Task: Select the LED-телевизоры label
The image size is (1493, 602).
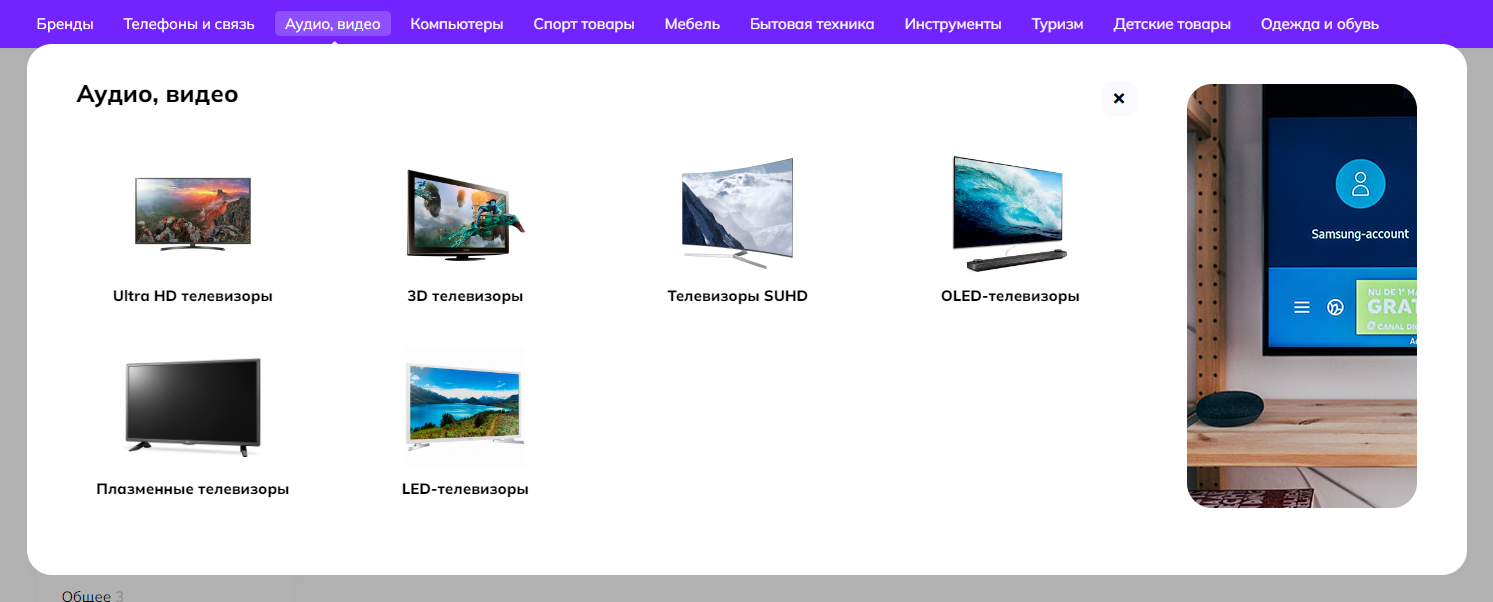Action: [x=465, y=489]
